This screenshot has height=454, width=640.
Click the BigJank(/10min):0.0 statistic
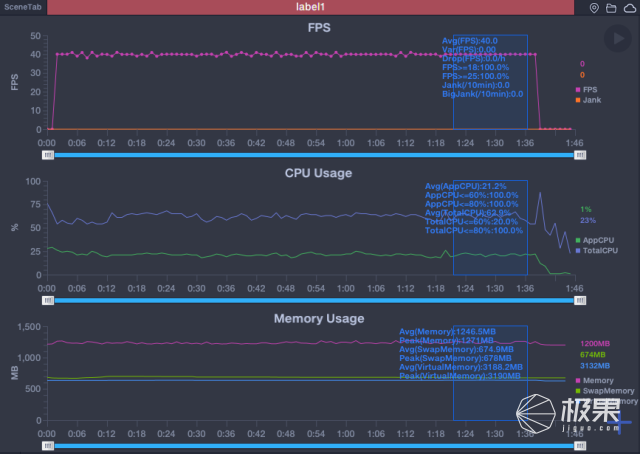tap(482, 94)
